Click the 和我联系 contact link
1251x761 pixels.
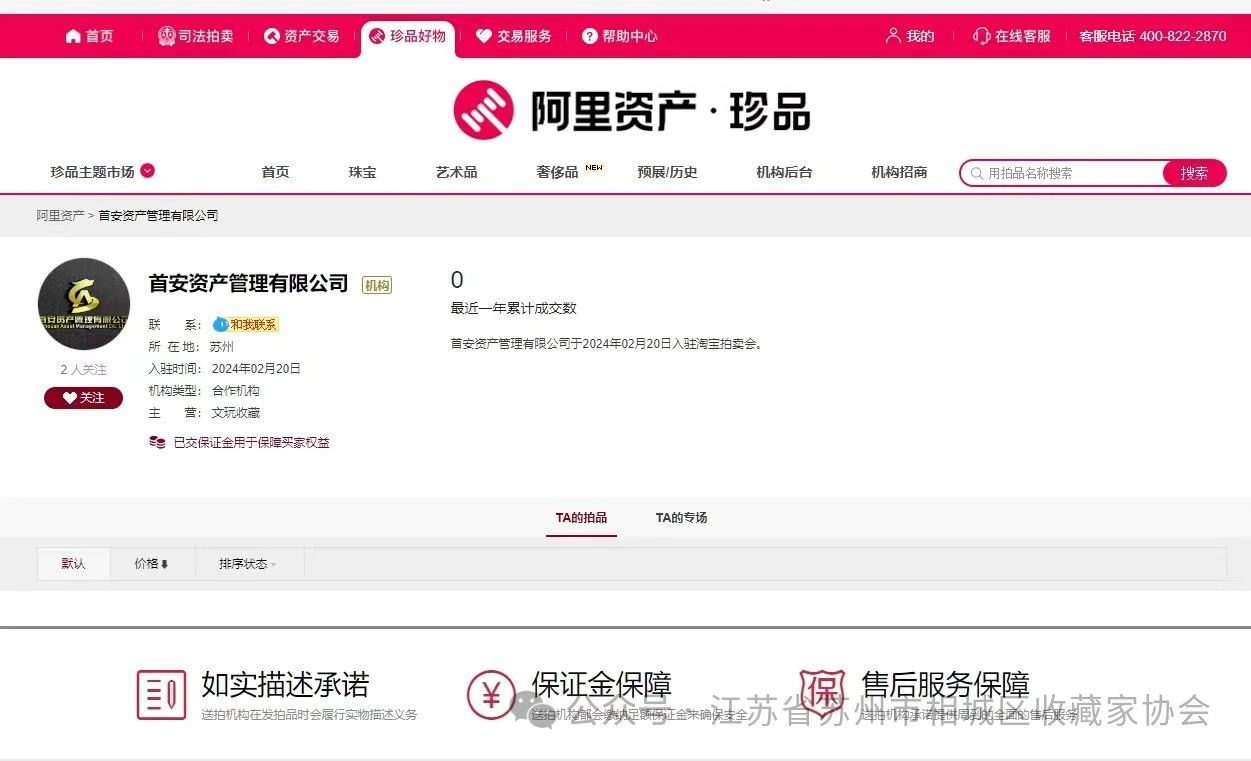click(253, 325)
